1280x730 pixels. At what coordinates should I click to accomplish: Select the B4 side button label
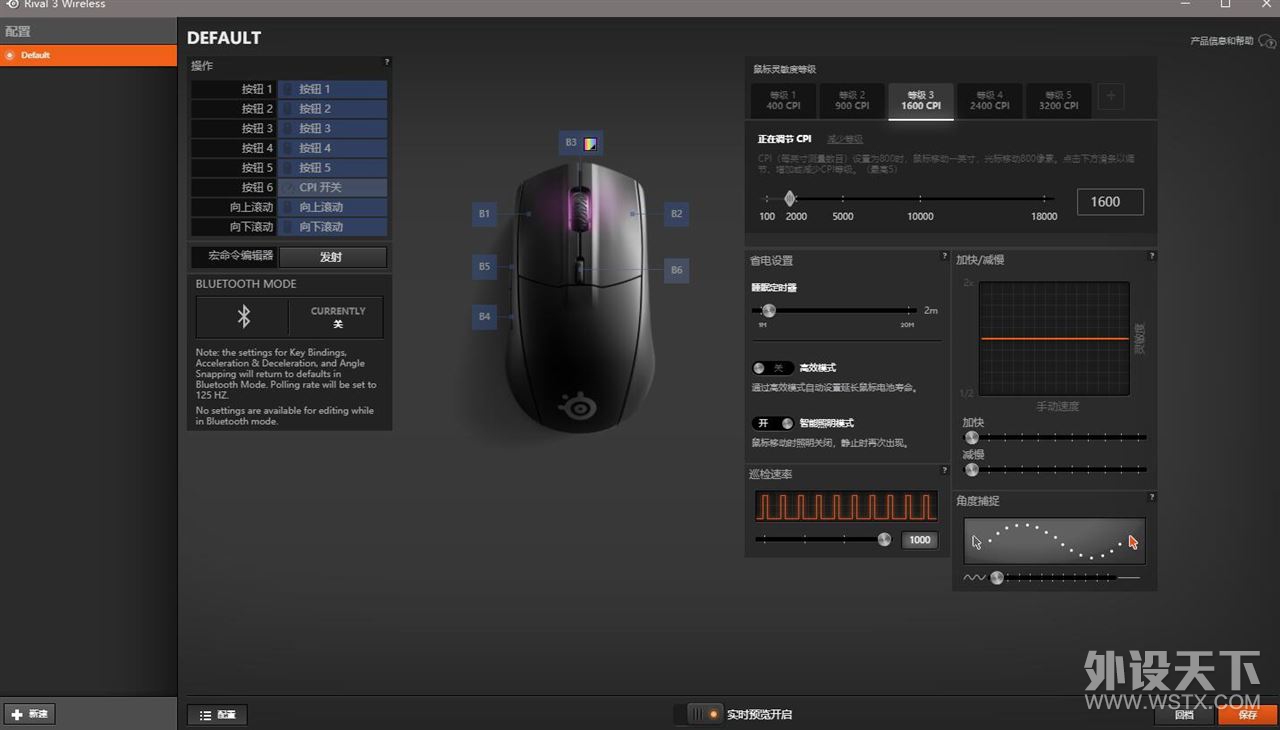484,317
